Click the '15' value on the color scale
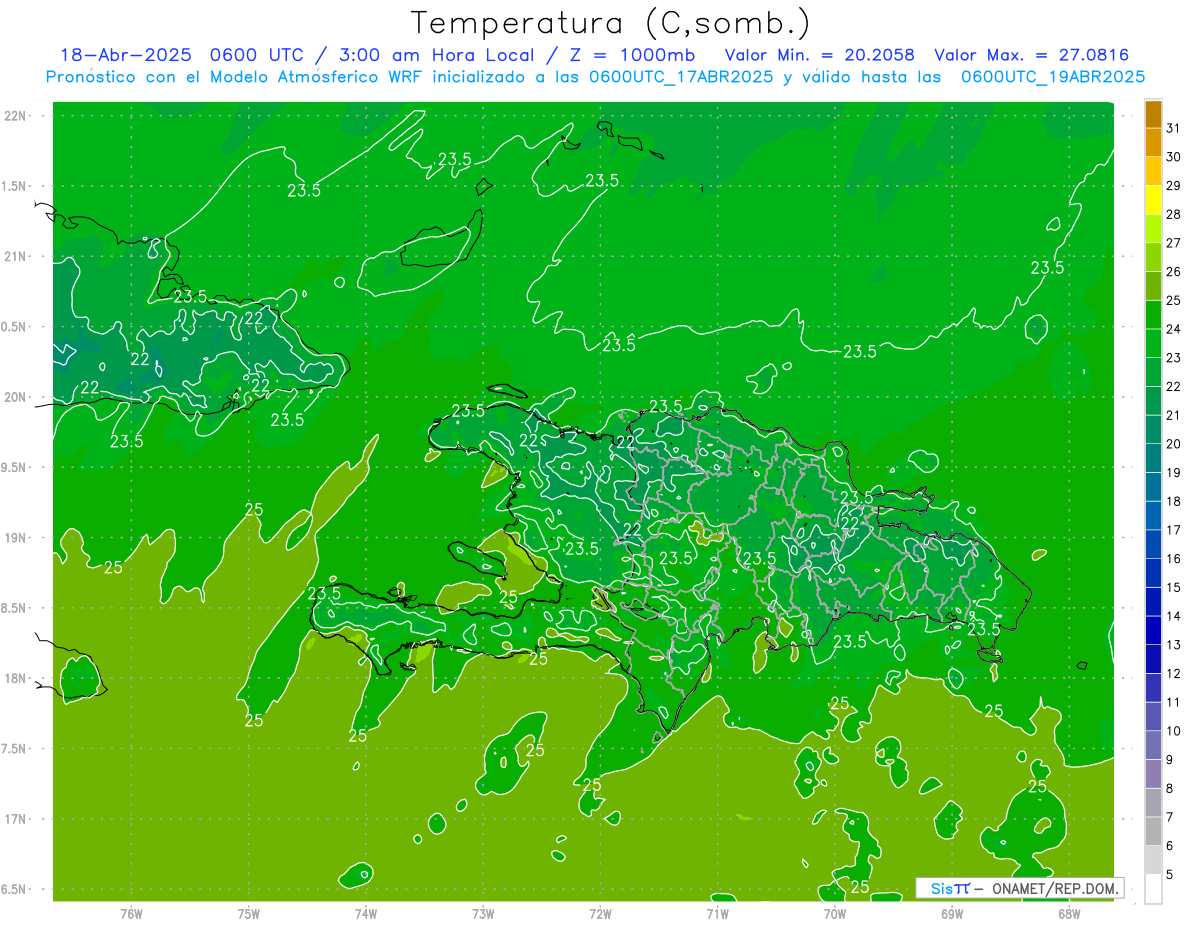The image size is (1200, 927). click(1174, 587)
